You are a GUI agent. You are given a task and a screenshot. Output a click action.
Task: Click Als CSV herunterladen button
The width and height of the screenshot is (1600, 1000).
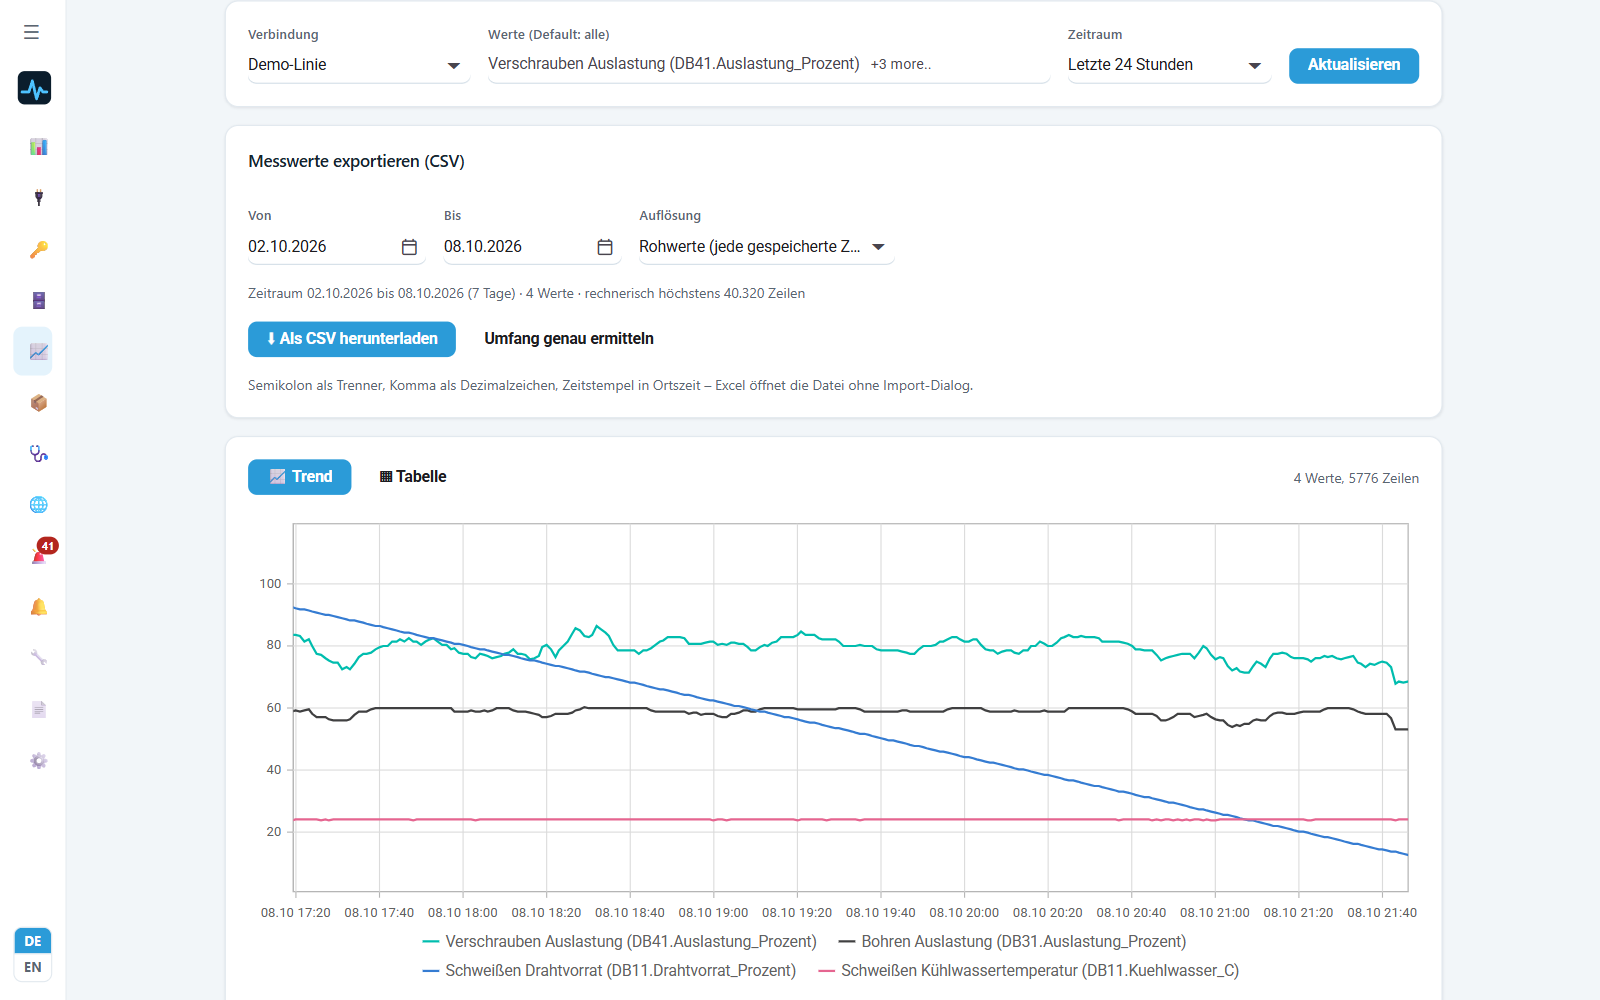click(352, 339)
